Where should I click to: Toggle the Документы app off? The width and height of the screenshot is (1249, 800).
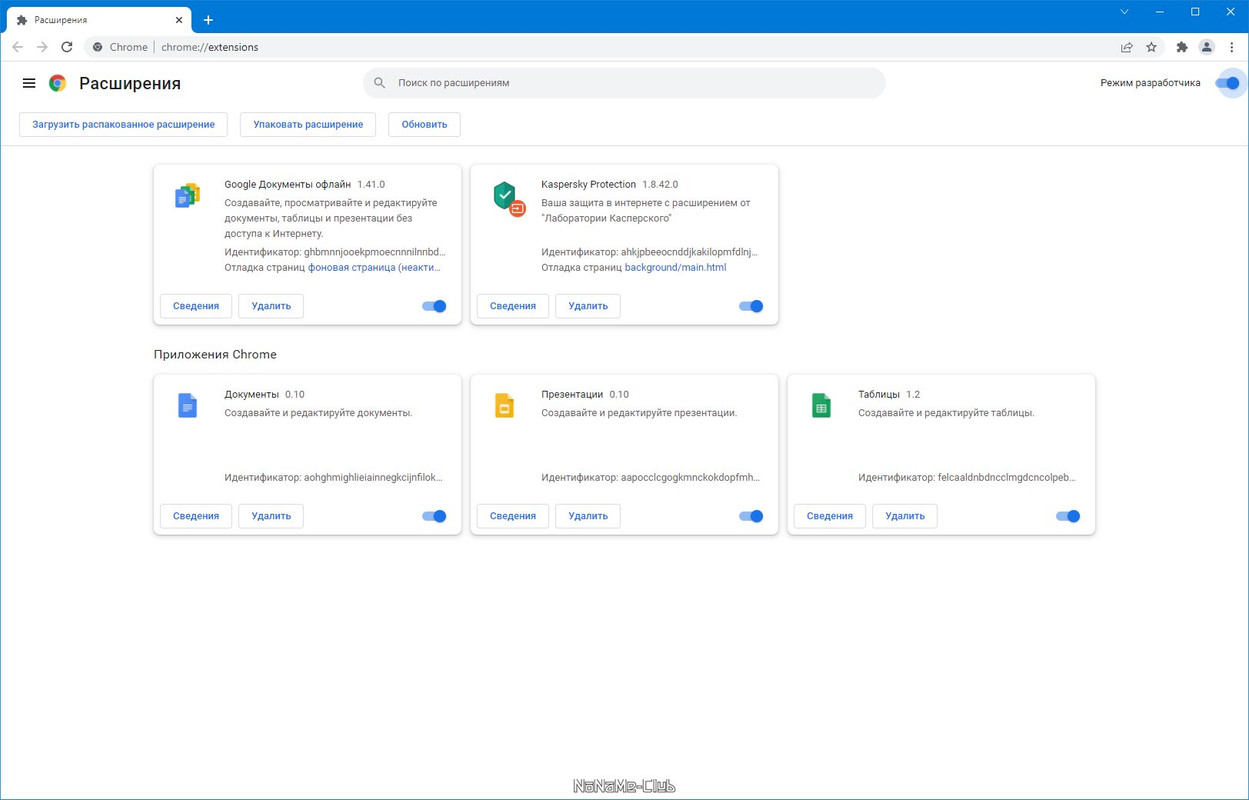pyautogui.click(x=434, y=516)
